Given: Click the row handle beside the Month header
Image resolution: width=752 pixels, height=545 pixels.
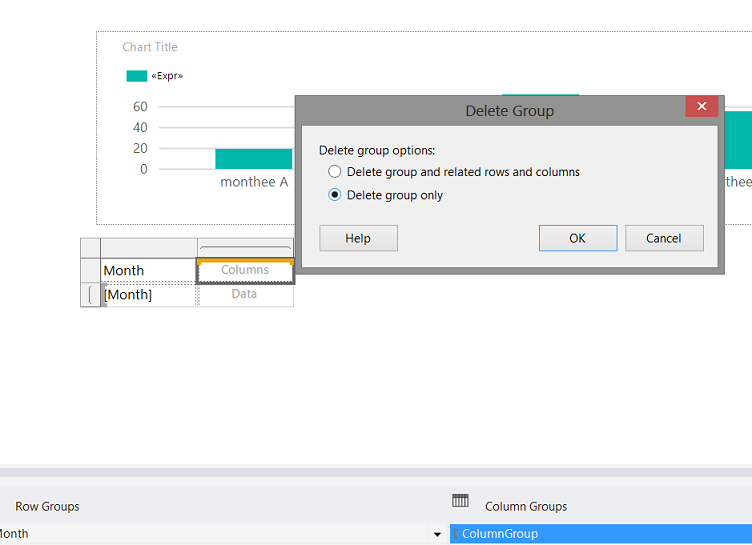Looking at the screenshot, I should (x=90, y=271).
